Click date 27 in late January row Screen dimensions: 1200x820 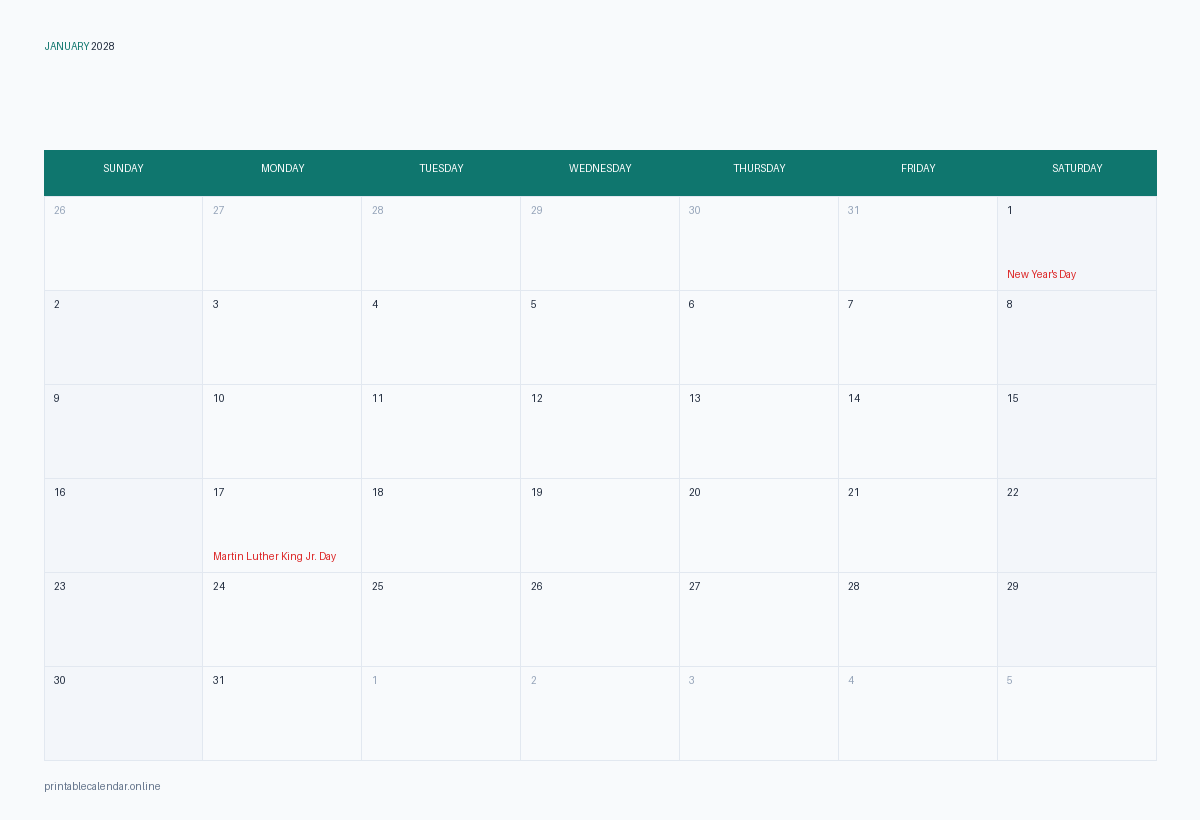694,586
